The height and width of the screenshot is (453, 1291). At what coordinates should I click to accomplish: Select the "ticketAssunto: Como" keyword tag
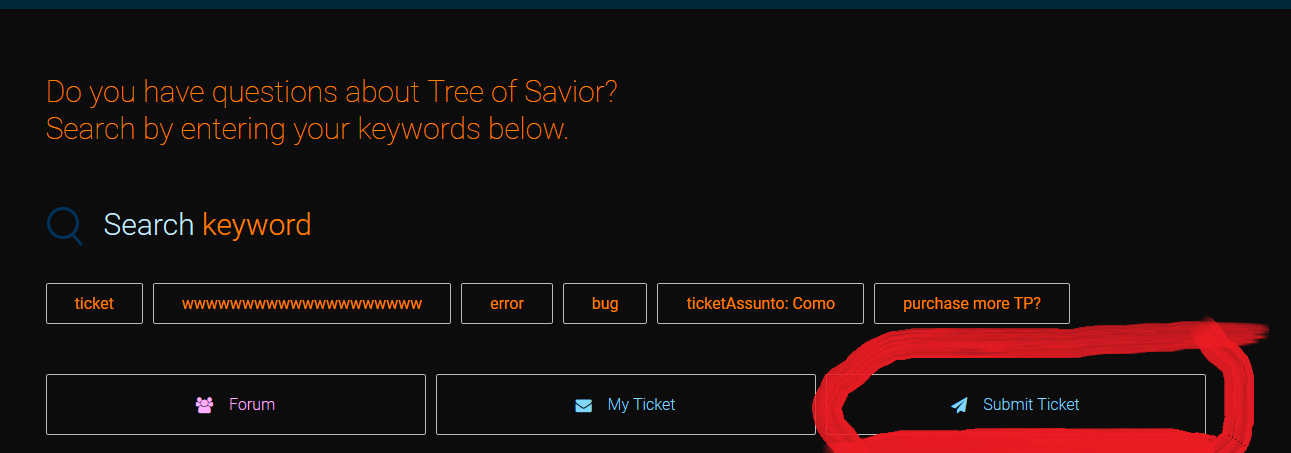click(760, 304)
